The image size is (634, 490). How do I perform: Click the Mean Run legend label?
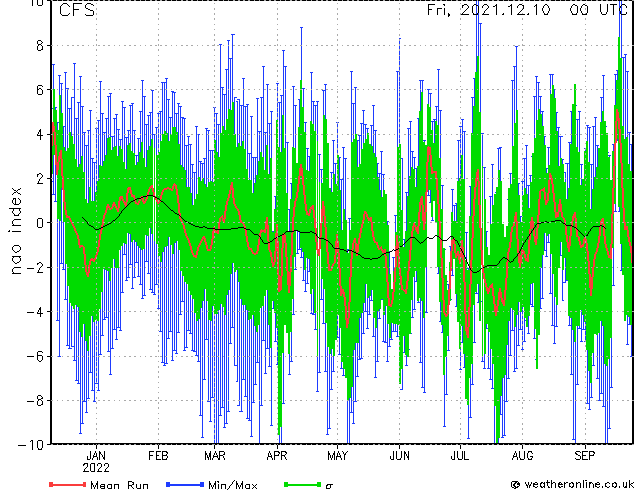pos(119,485)
